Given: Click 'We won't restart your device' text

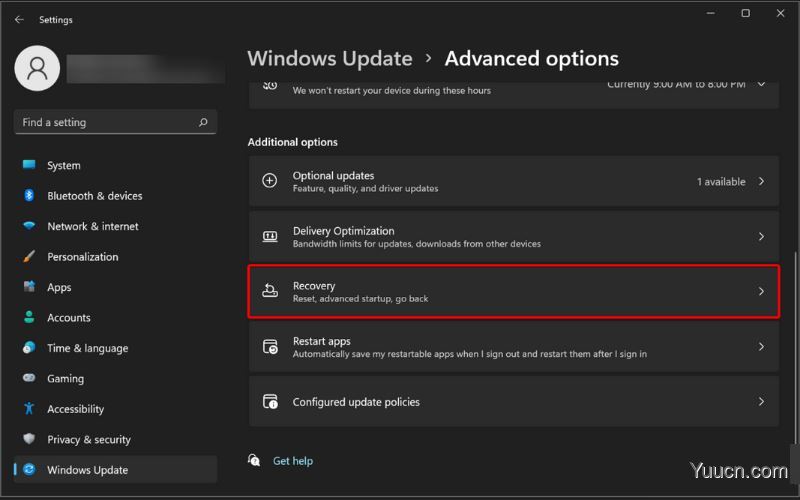Looking at the screenshot, I should click(x=392, y=90).
